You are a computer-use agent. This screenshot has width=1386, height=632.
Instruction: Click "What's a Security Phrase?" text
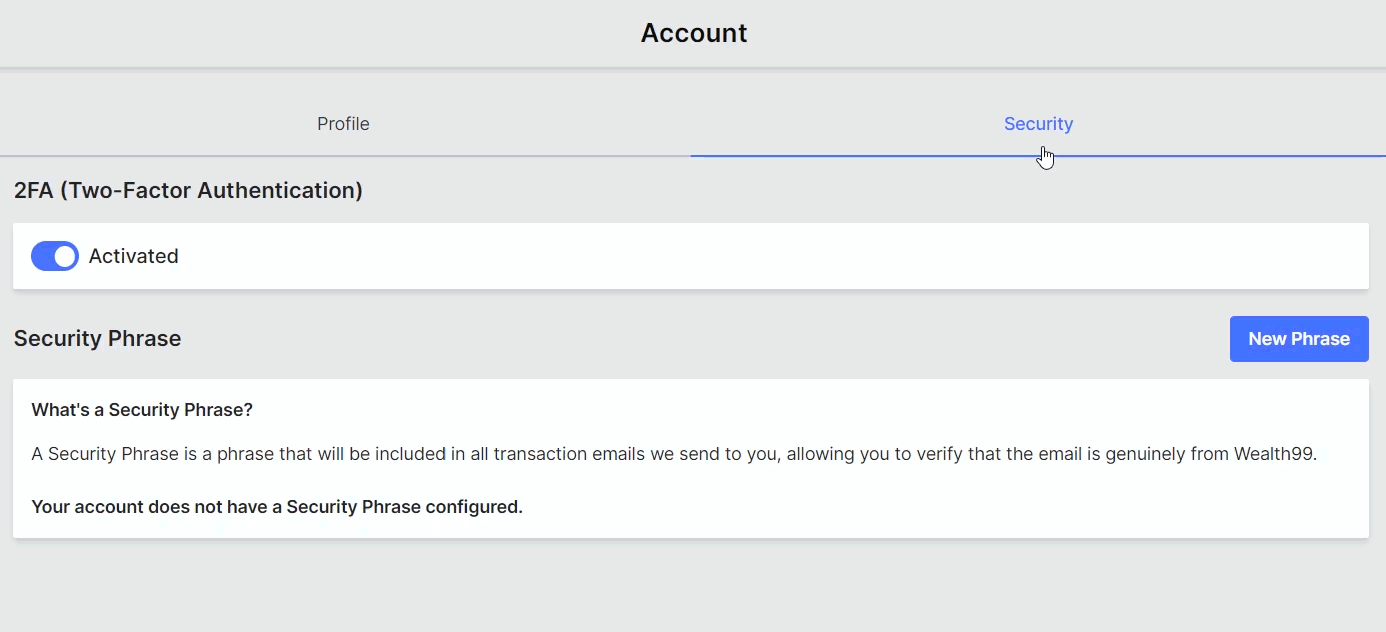pyautogui.click(x=142, y=410)
